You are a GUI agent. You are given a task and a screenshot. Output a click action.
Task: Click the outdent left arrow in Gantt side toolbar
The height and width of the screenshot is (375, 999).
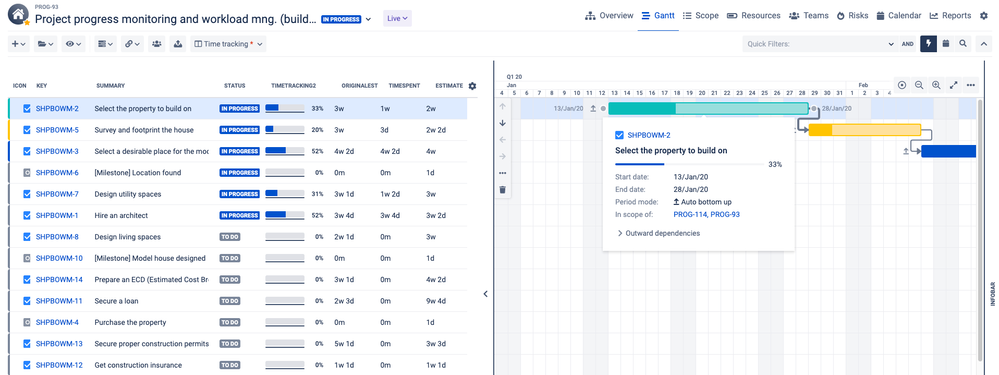tap(503, 139)
